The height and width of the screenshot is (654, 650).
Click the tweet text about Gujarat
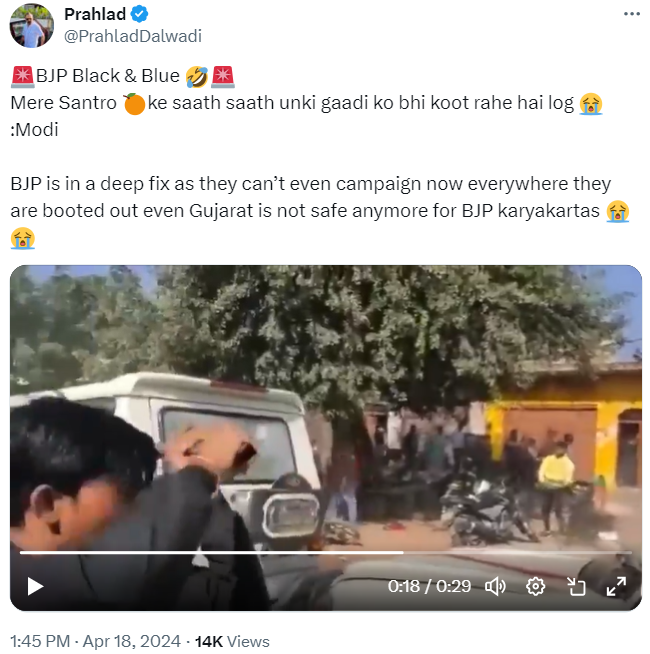(310, 211)
